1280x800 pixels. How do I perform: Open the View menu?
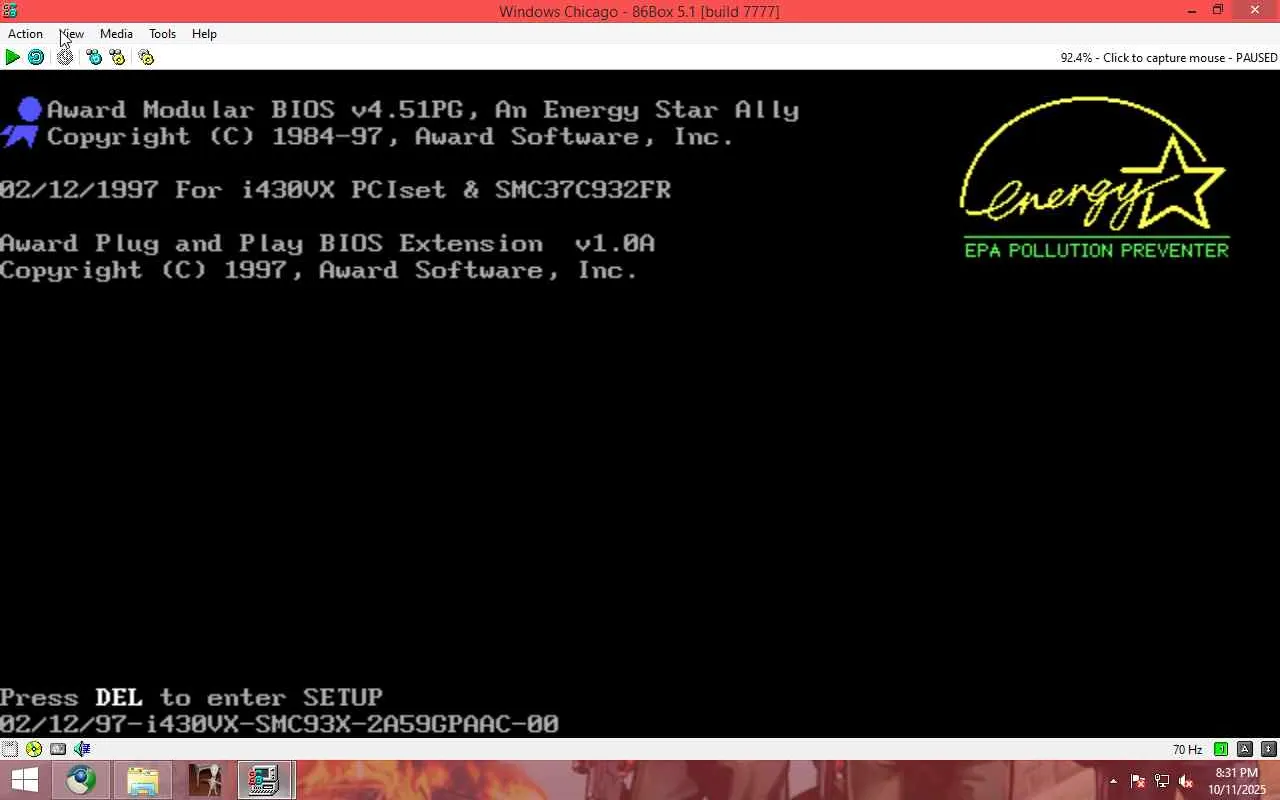pos(72,34)
